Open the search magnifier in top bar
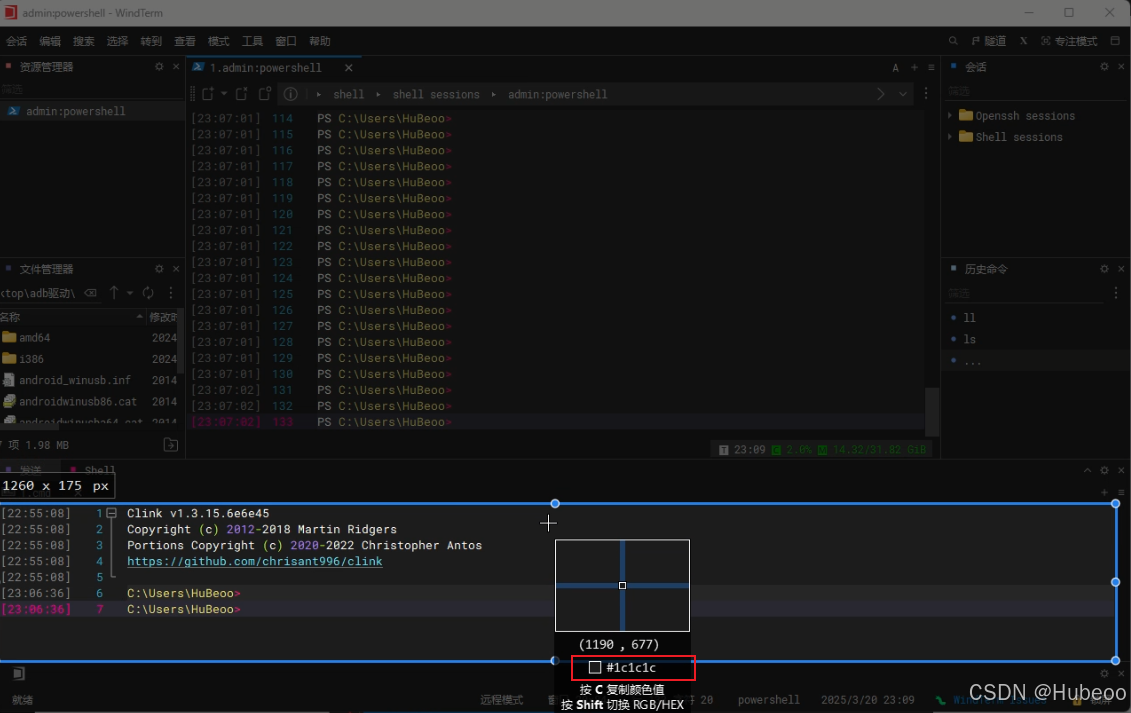The image size is (1131, 713). [953, 41]
